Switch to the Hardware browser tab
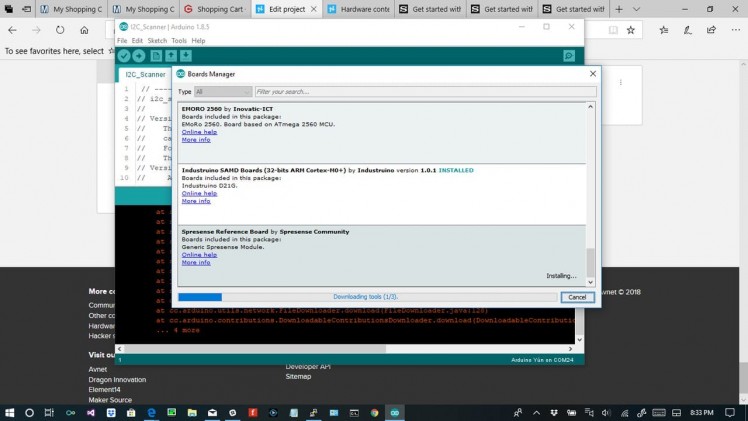 pos(358,9)
